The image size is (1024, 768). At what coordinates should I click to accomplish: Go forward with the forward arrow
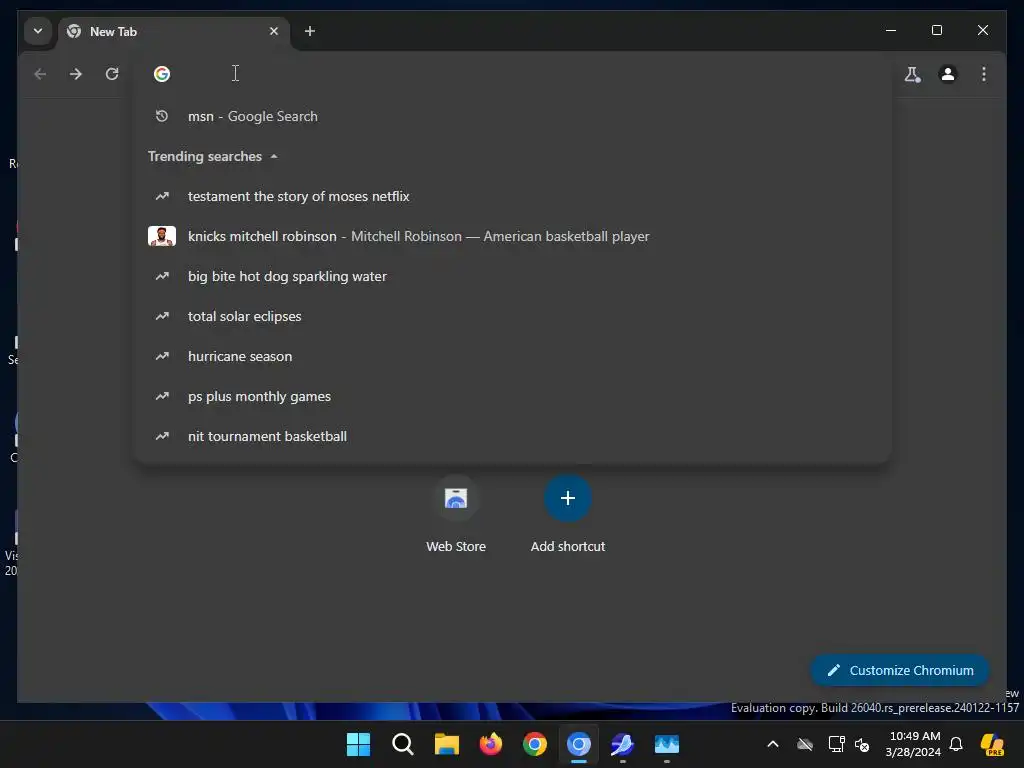pyautogui.click(x=76, y=74)
